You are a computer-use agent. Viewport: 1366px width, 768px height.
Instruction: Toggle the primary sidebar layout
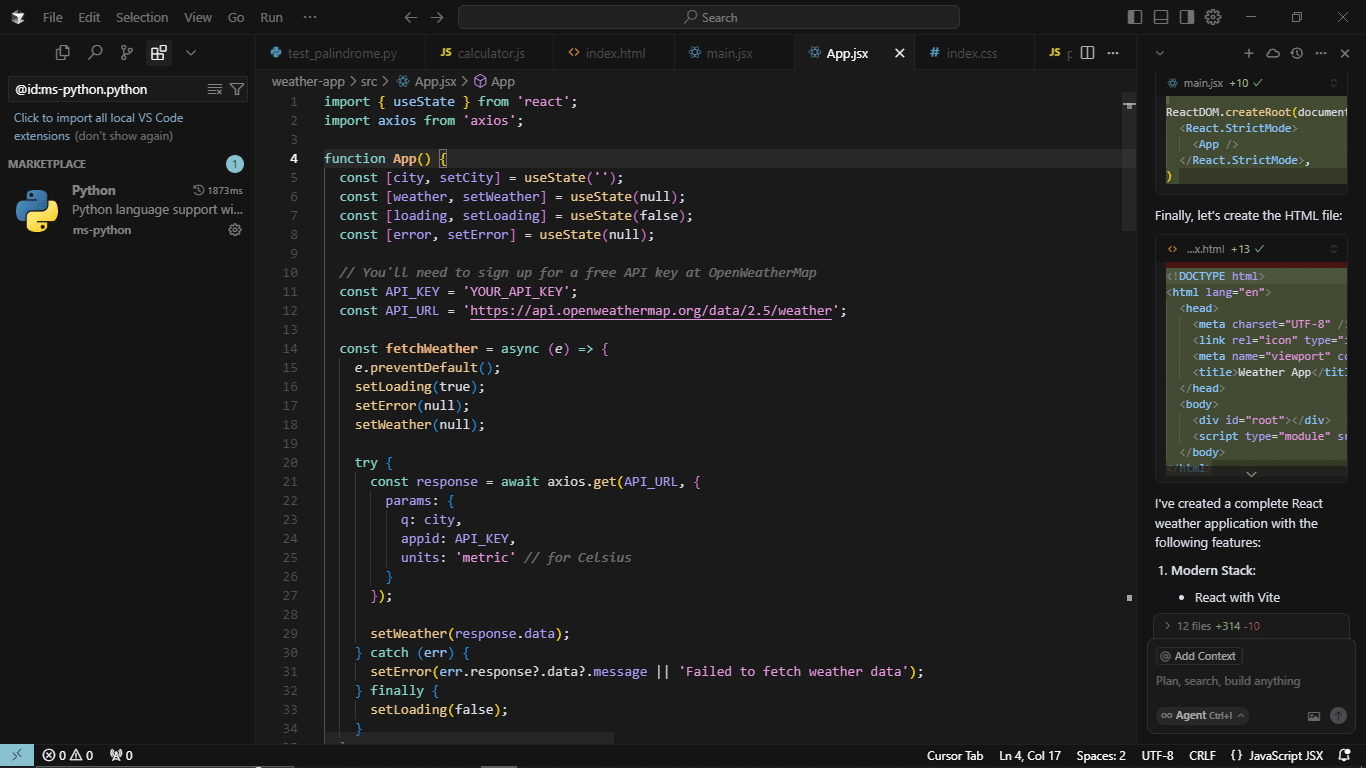pyautogui.click(x=1135, y=17)
